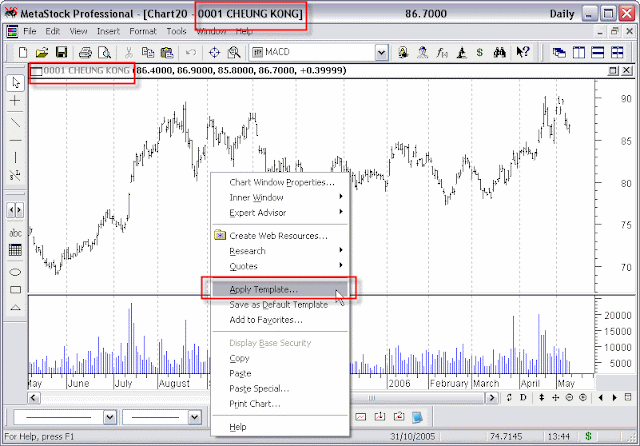Screen dimensions: 640x446
Task: Select the horizontal line tool
Action: point(15,140)
